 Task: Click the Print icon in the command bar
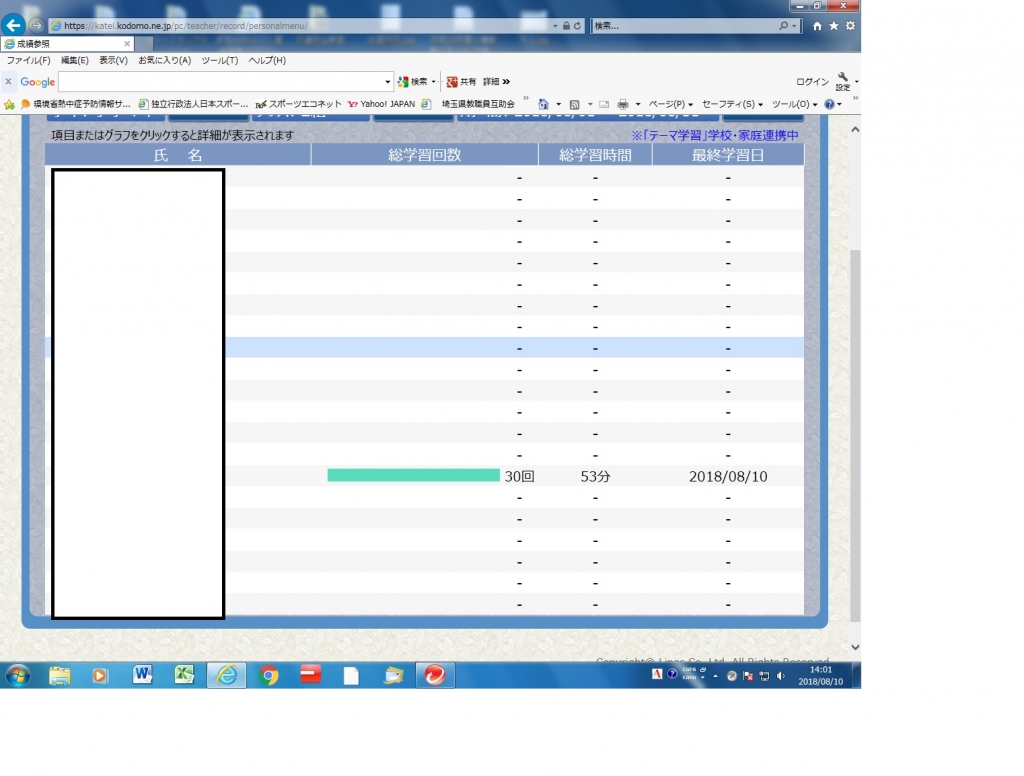[x=623, y=104]
